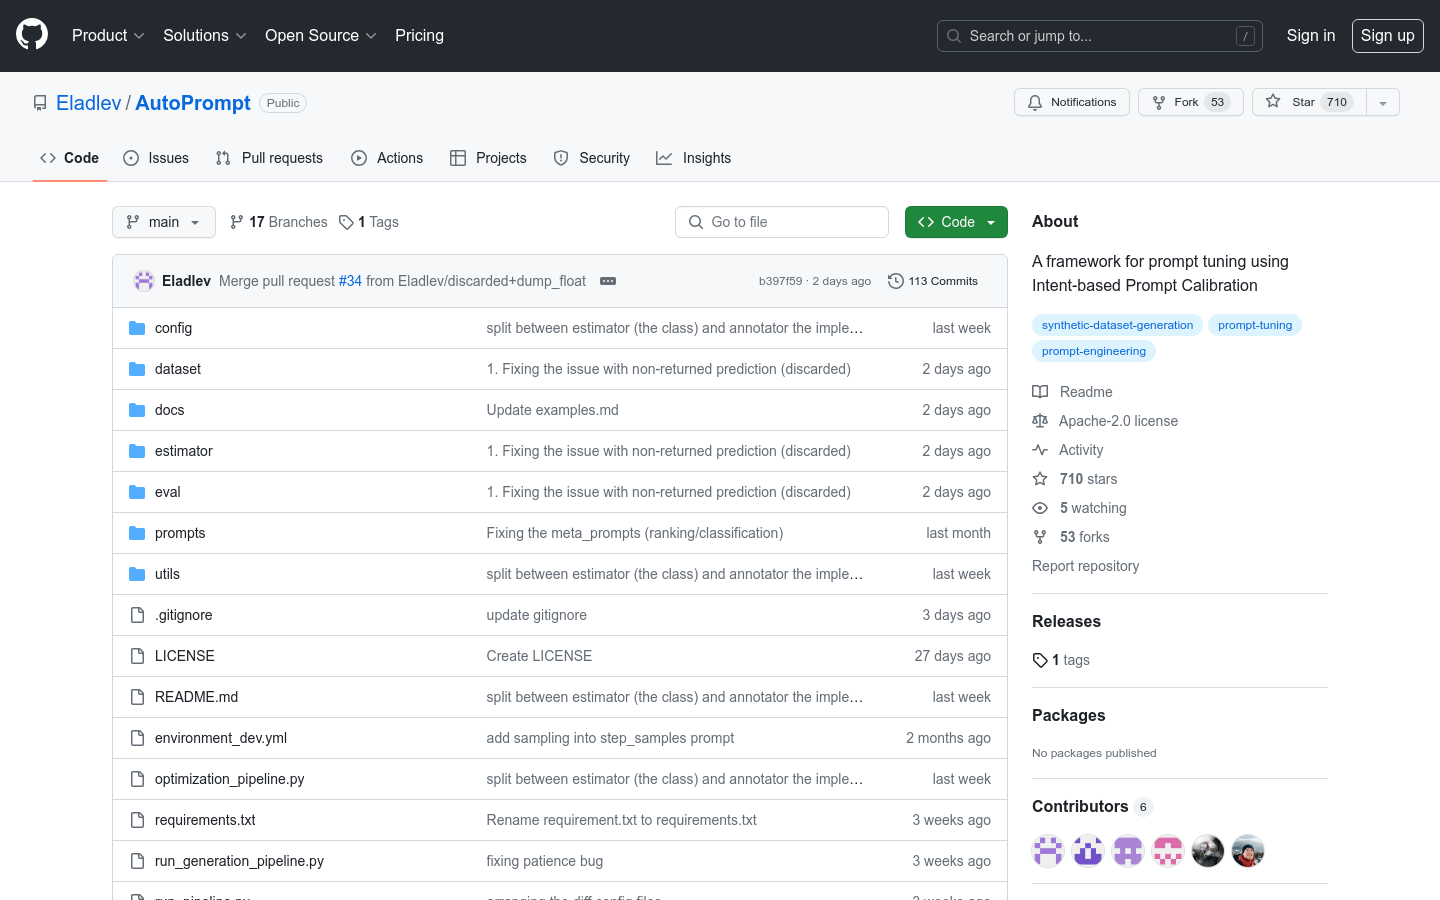
Task: Click the prompt-tuning topic tag
Action: click(x=1255, y=325)
